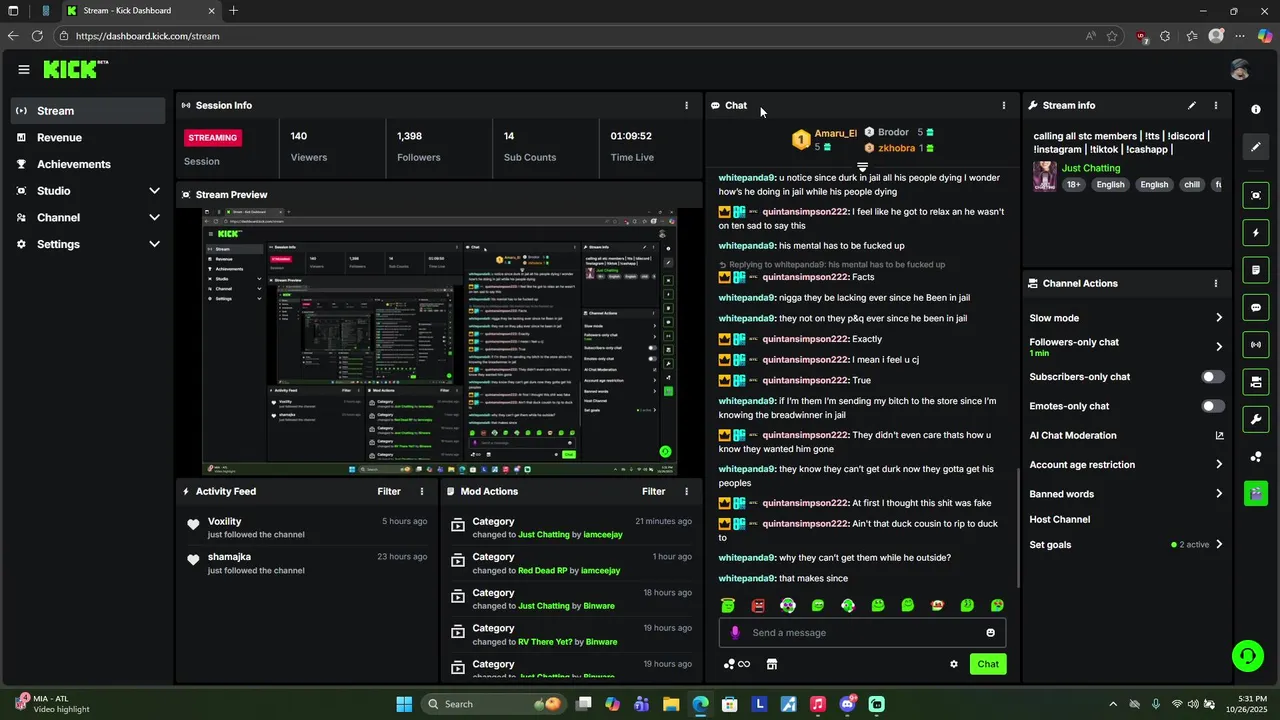Screen dimensions: 1280x720
Task: Open Windows Start menu
Action: coord(404,704)
